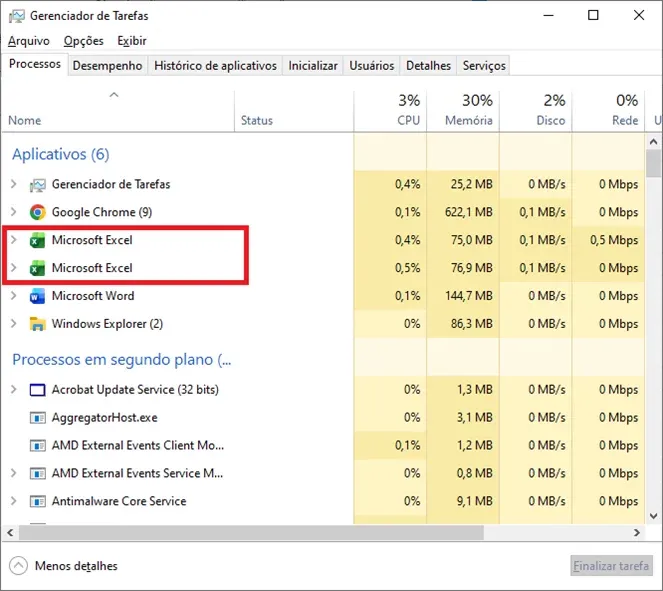Expand the Google Chrome (9) process group
Screen dimensions: 663x591
[x=14, y=212]
